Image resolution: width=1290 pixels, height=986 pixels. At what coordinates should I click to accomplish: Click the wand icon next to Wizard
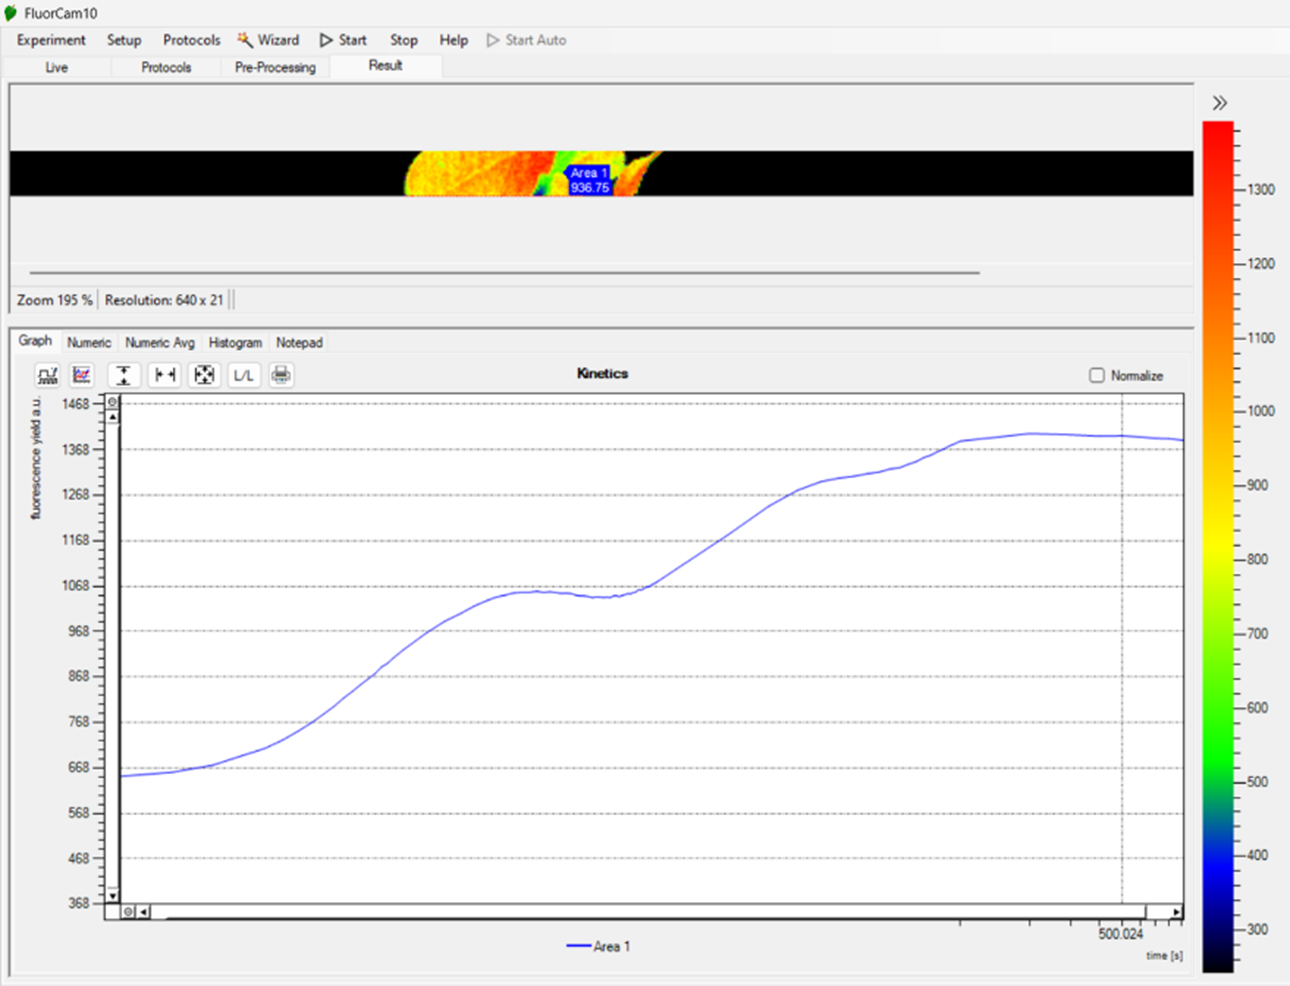[x=245, y=40]
